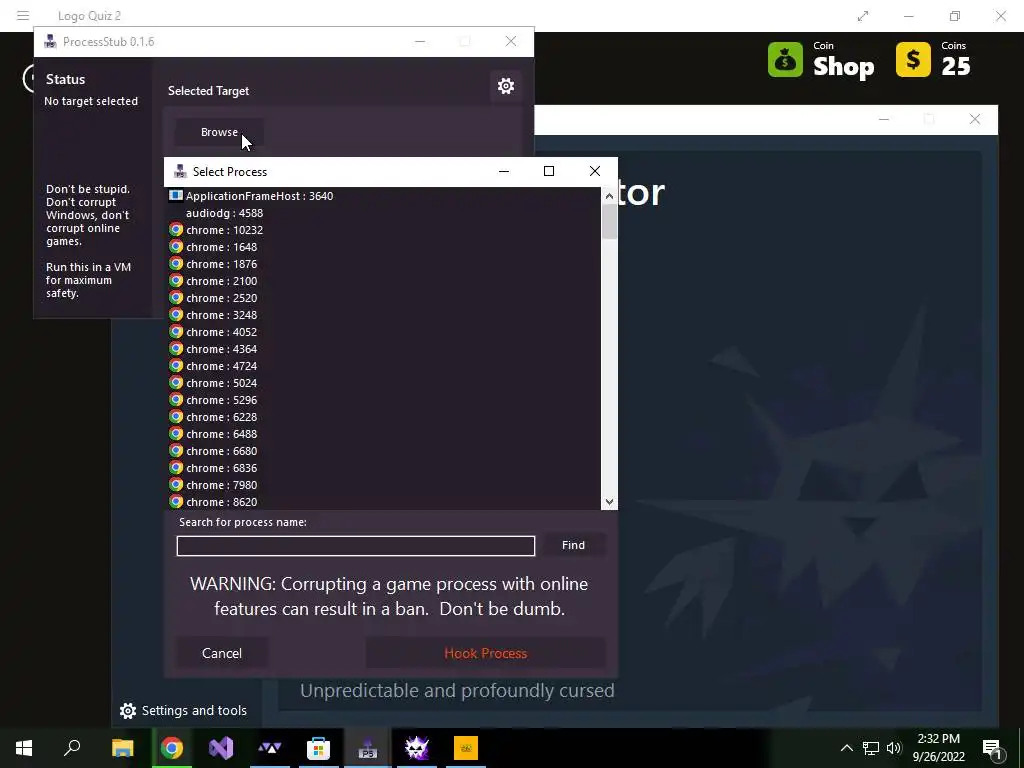Open Visual Studio from taskbar
Viewport: 1024px width, 768px height.
click(x=221, y=748)
